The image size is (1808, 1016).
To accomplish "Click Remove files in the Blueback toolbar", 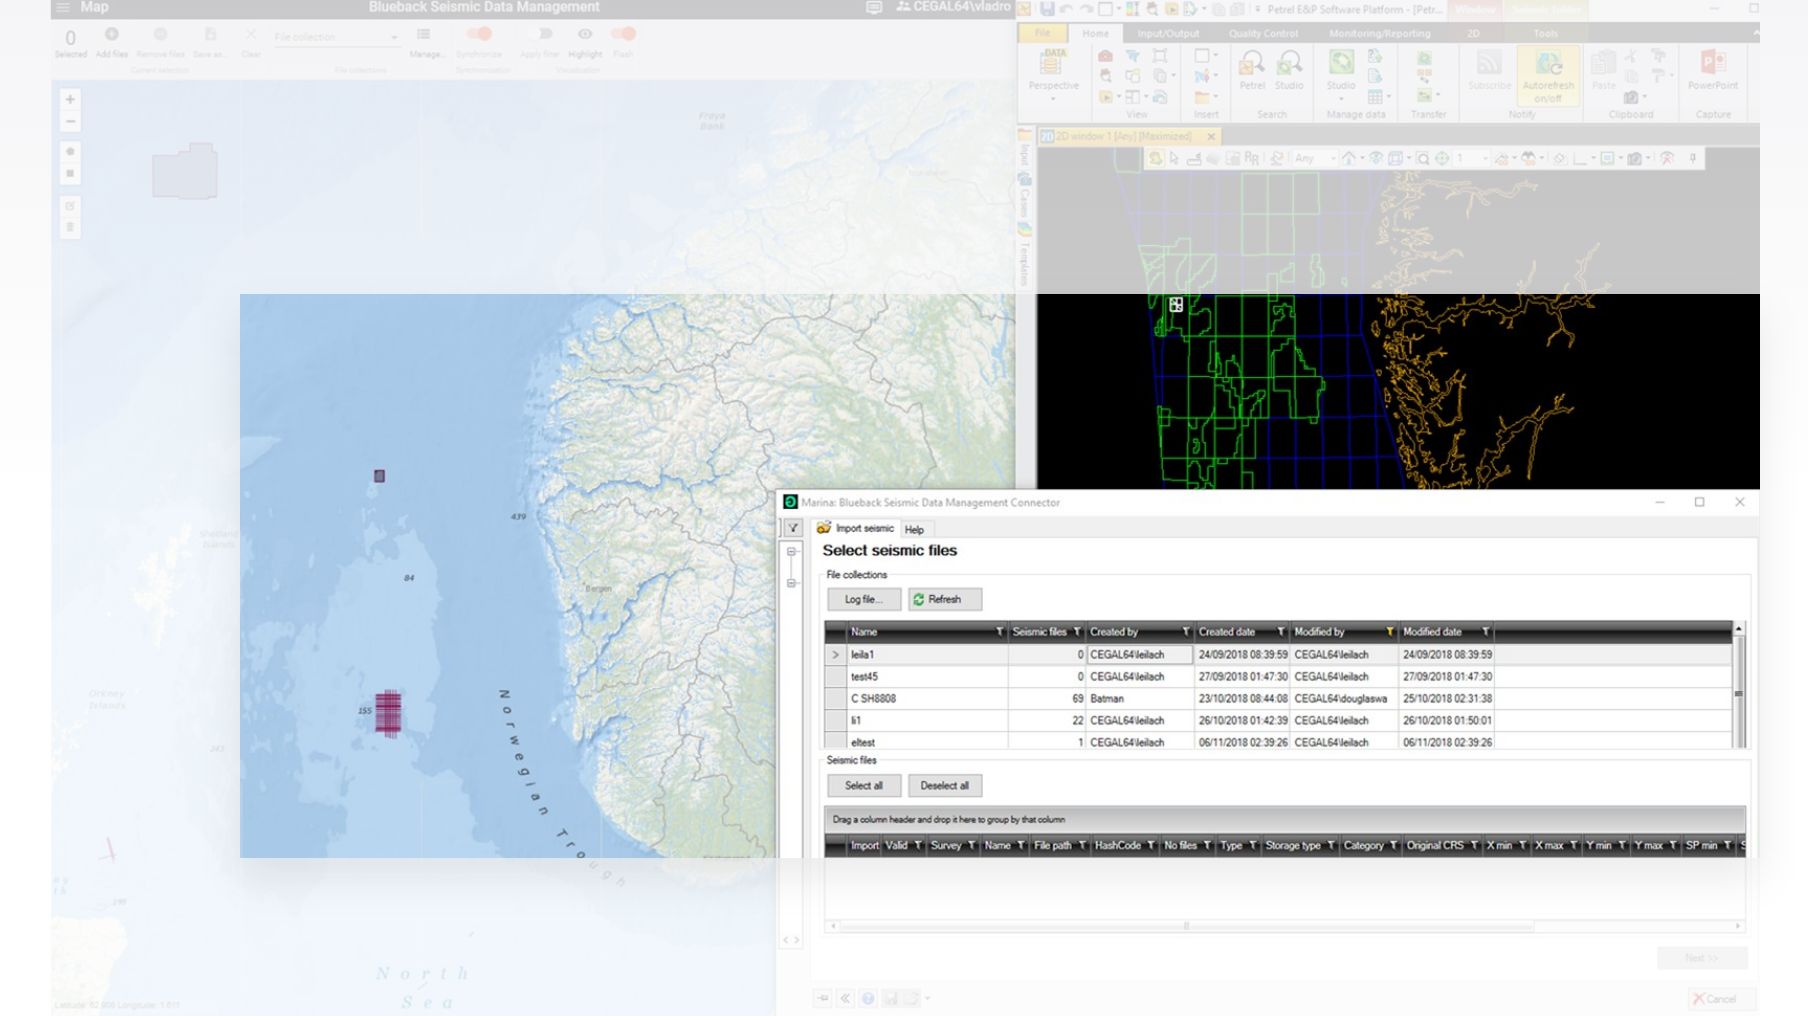I will (160, 42).
